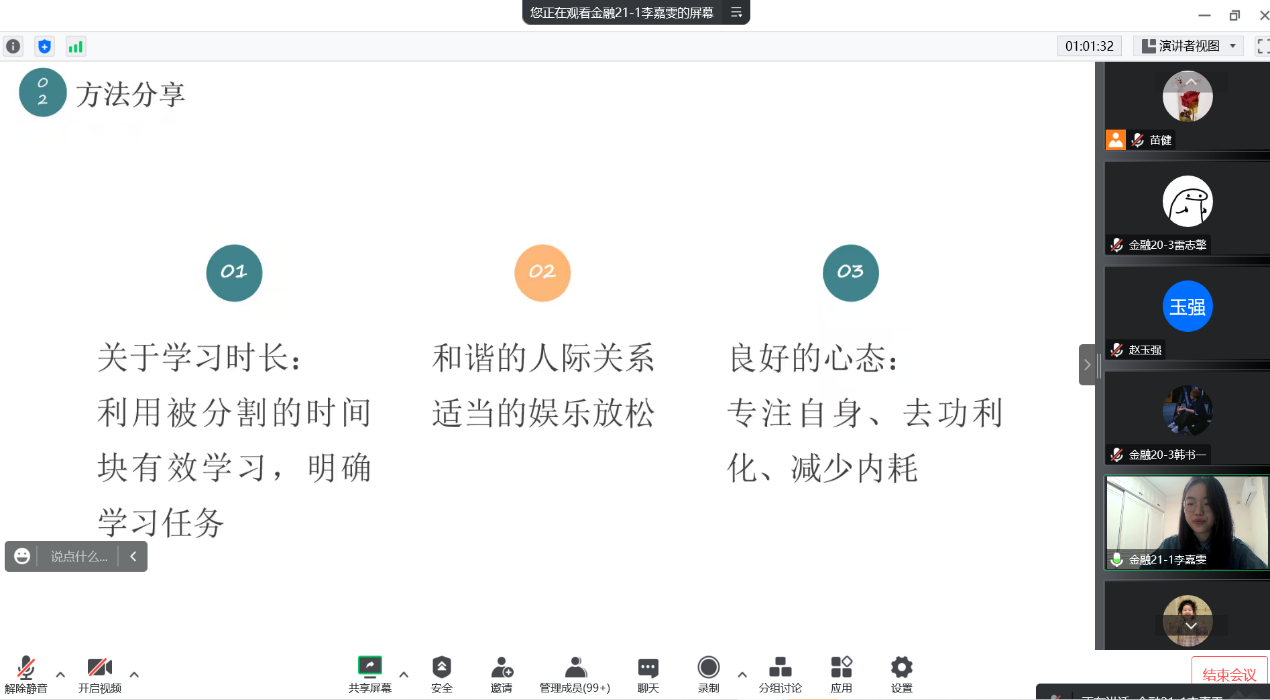Expand recording options arrow beside 录制

(742, 674)
